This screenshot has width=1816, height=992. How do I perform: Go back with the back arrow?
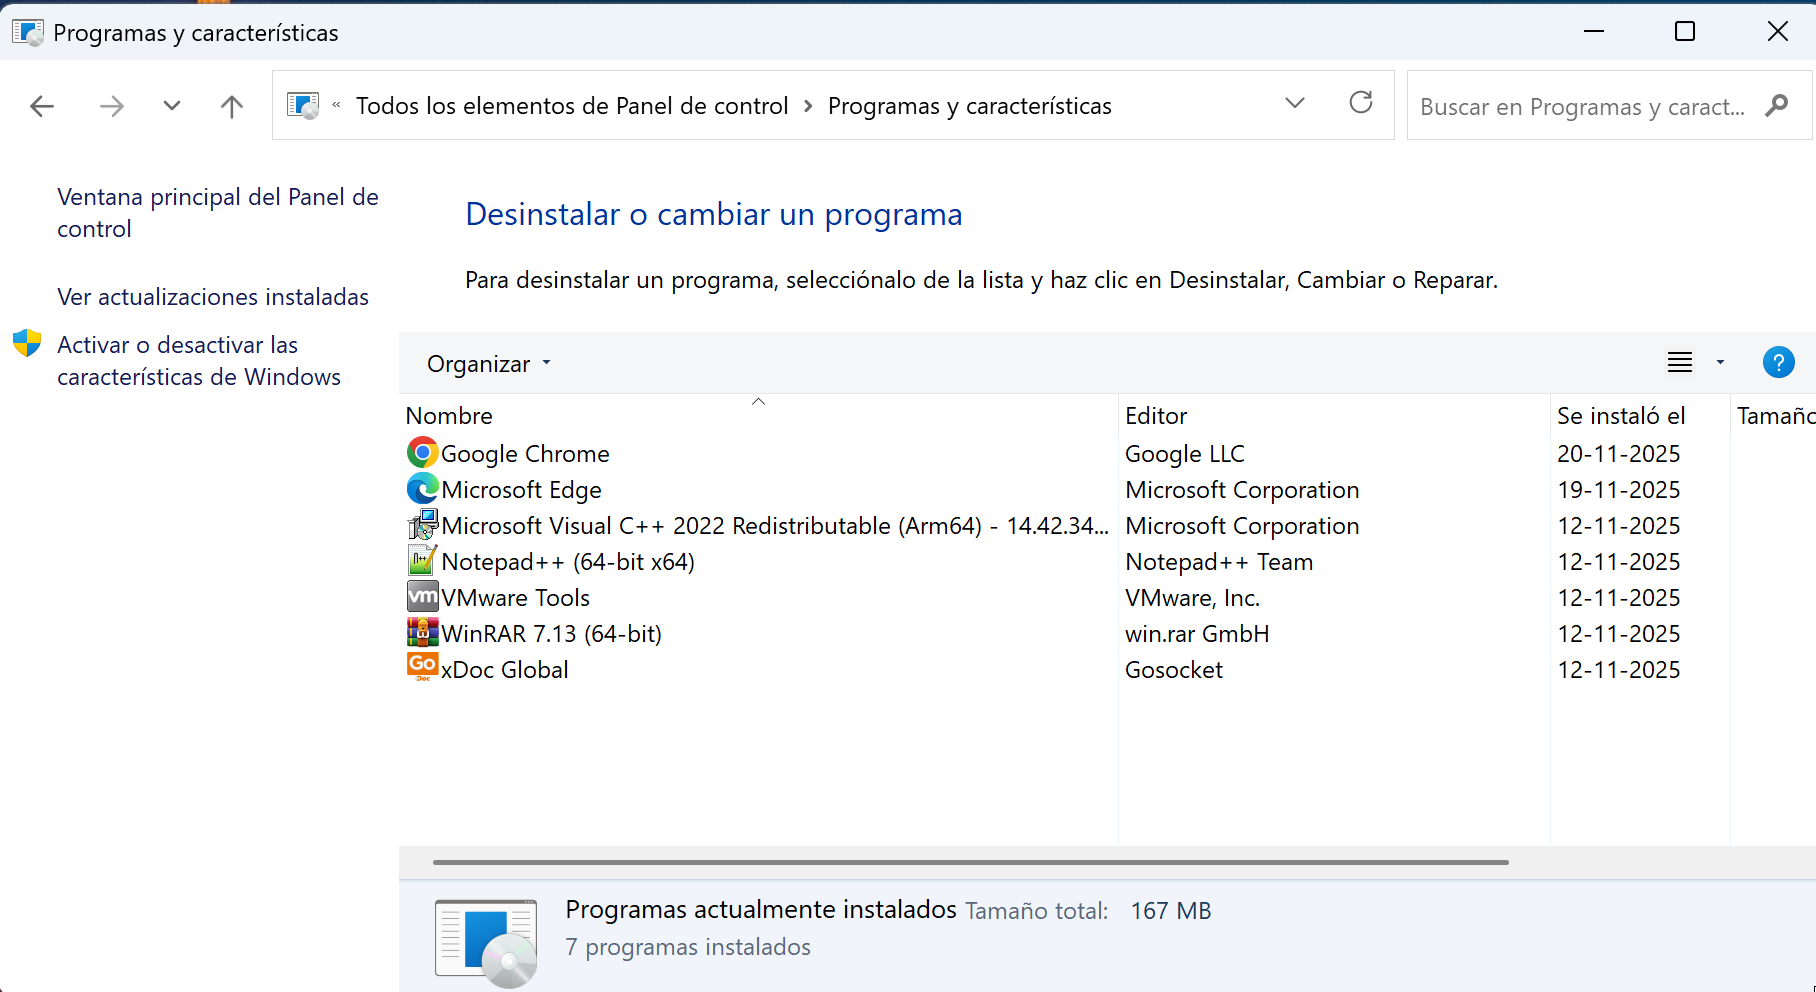[42, 106]
